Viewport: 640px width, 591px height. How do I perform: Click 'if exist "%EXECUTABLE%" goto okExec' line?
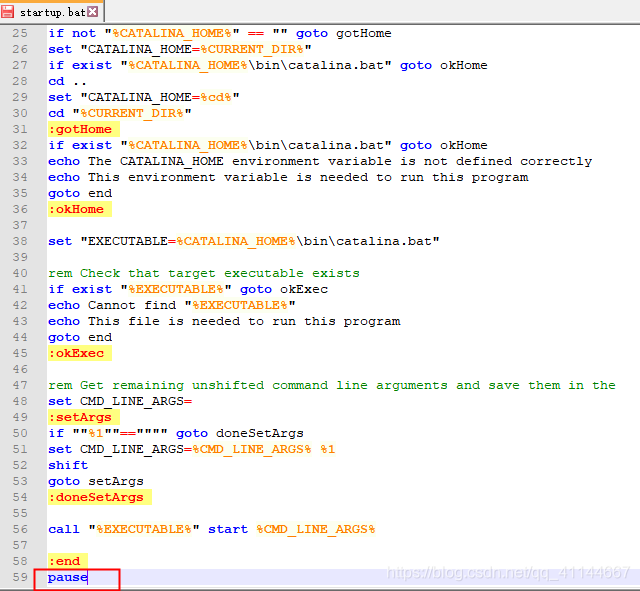(188, 289)
